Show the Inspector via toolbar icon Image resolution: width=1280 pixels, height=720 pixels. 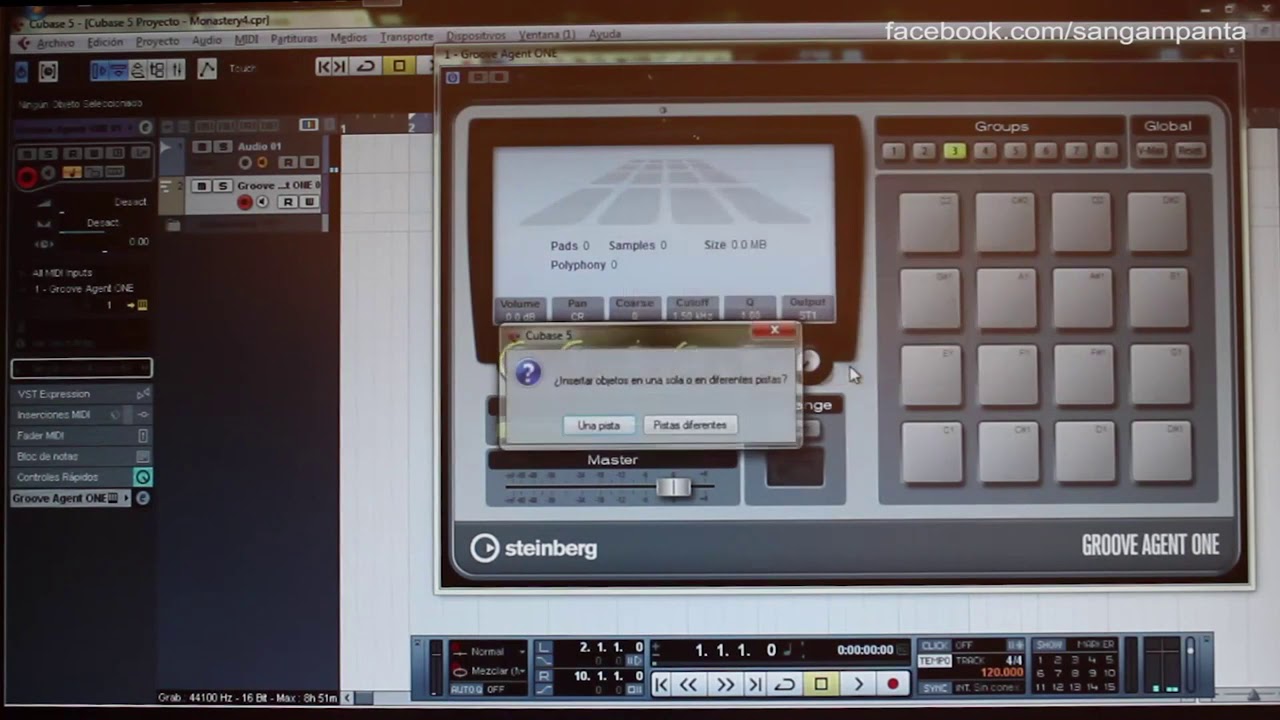point(99,69)
